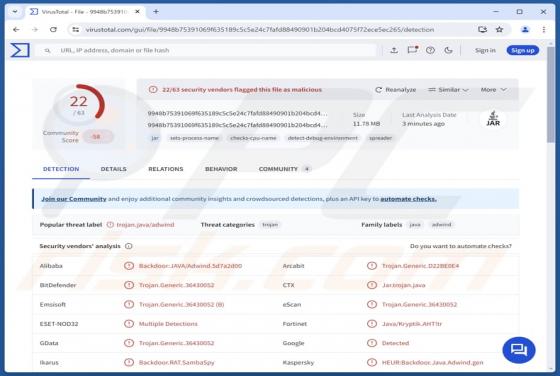Viewport: 560px width, 376px height.
Task: Click the checks-cpu-name tag
Action: tap(253, 138)
